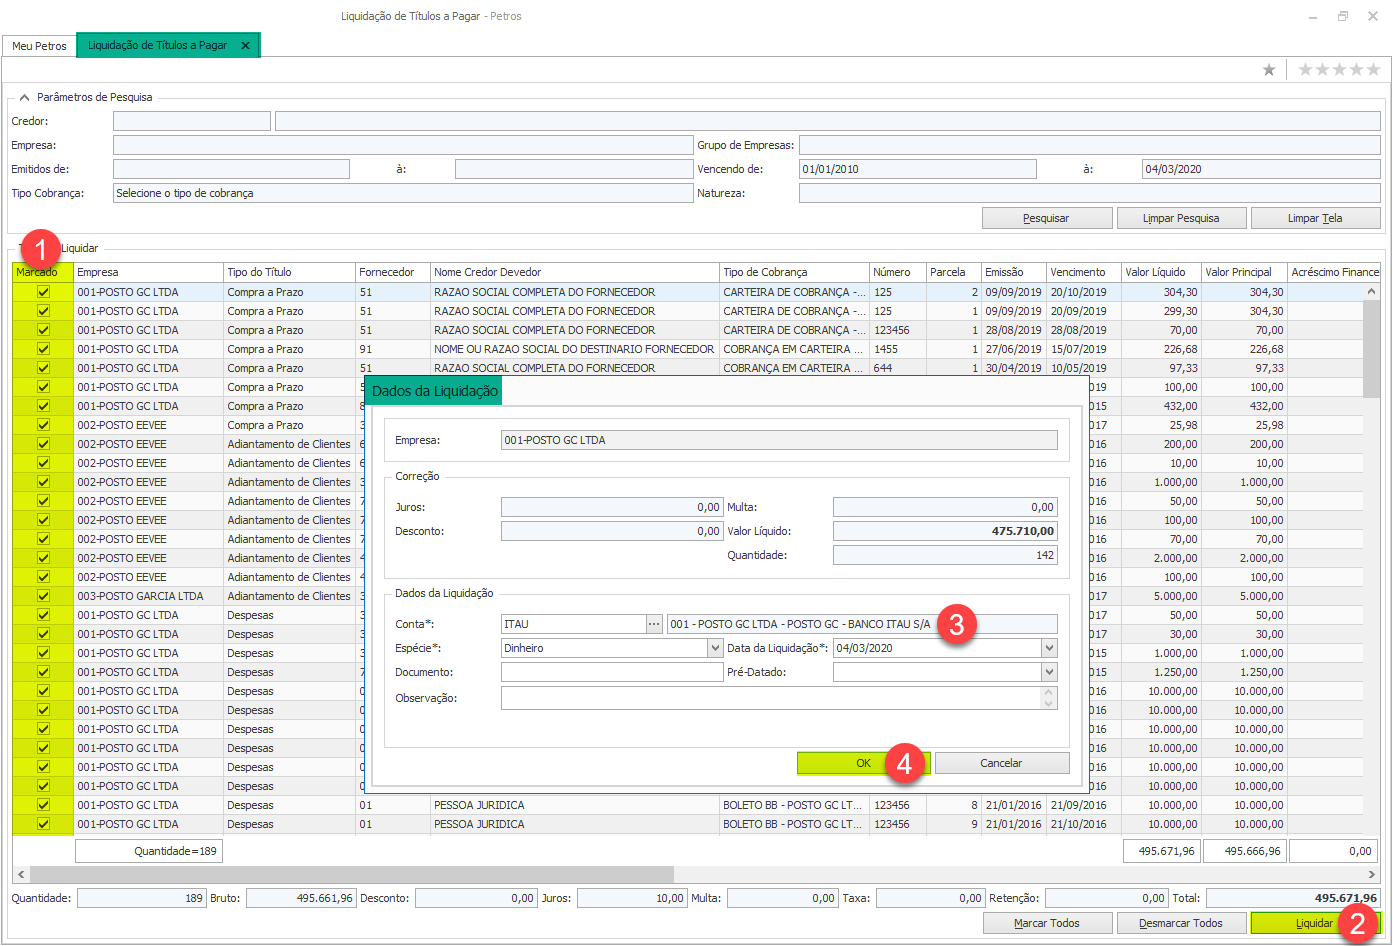Focus the Grupo de Empresas field

coord(1090,145)
